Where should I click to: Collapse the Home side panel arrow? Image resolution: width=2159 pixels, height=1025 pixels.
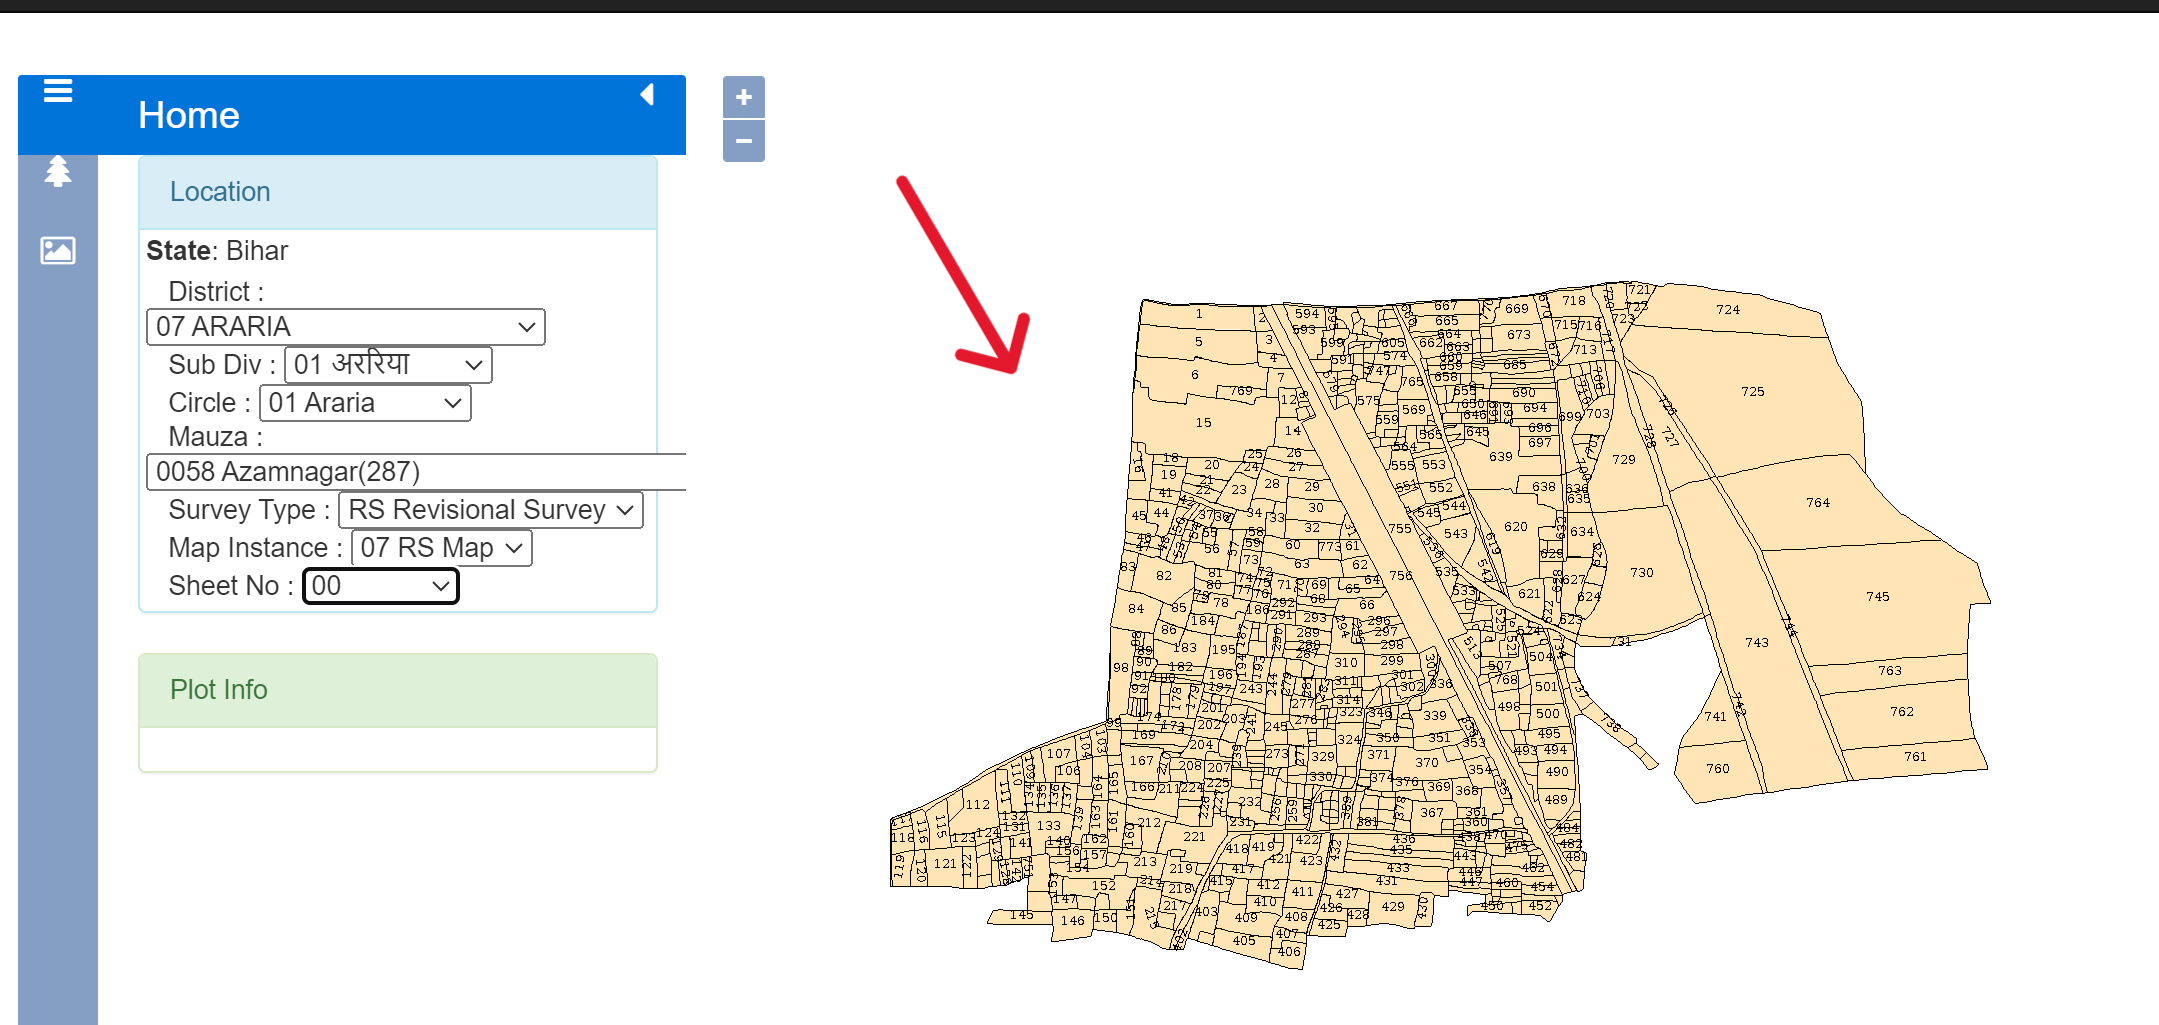(x=647, y=95)
